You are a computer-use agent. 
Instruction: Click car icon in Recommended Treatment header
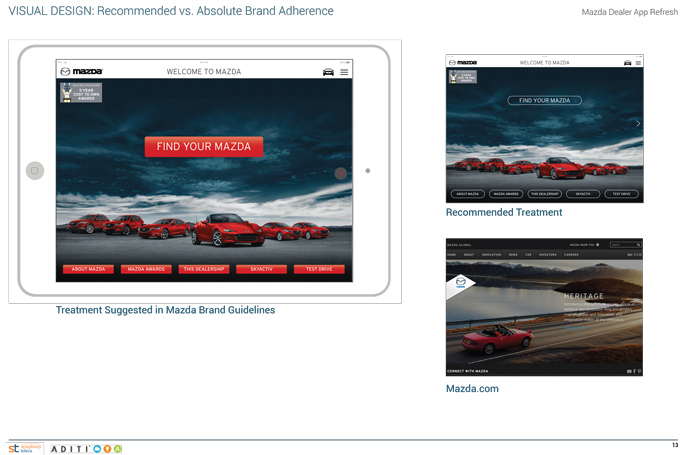(x=627, y=63)
